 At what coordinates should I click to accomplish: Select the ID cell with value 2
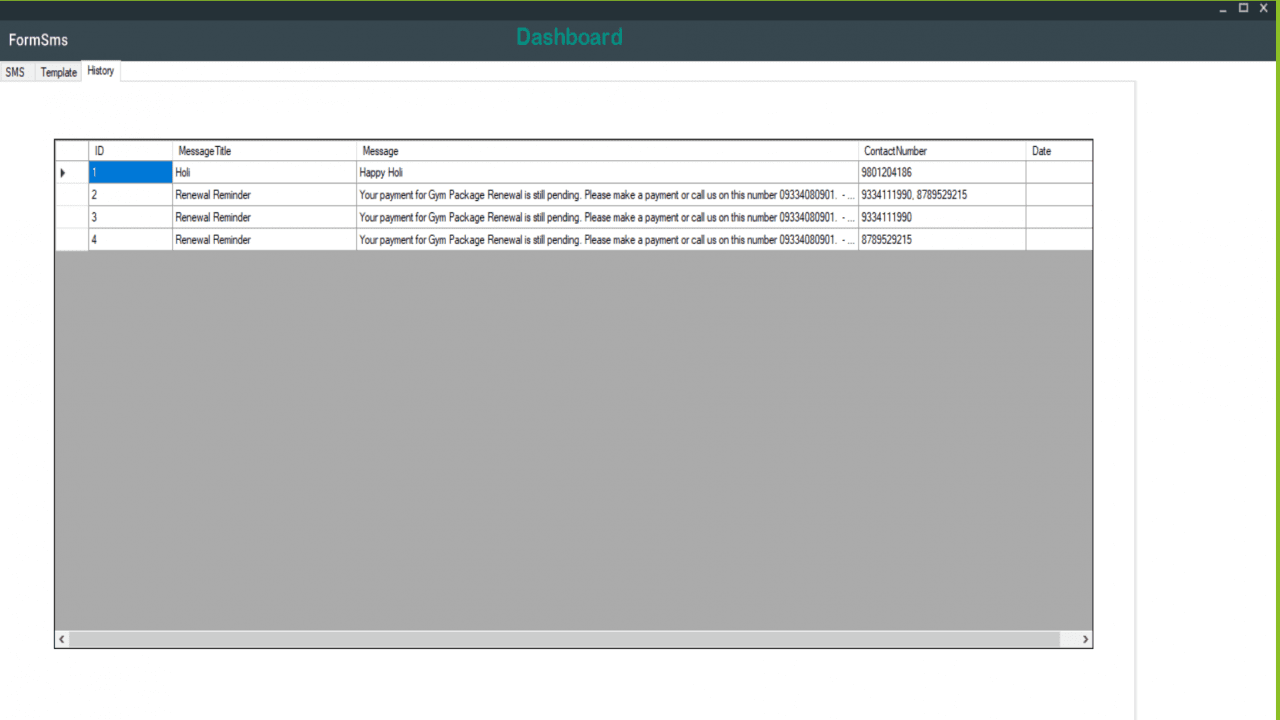tap(130, 195)
